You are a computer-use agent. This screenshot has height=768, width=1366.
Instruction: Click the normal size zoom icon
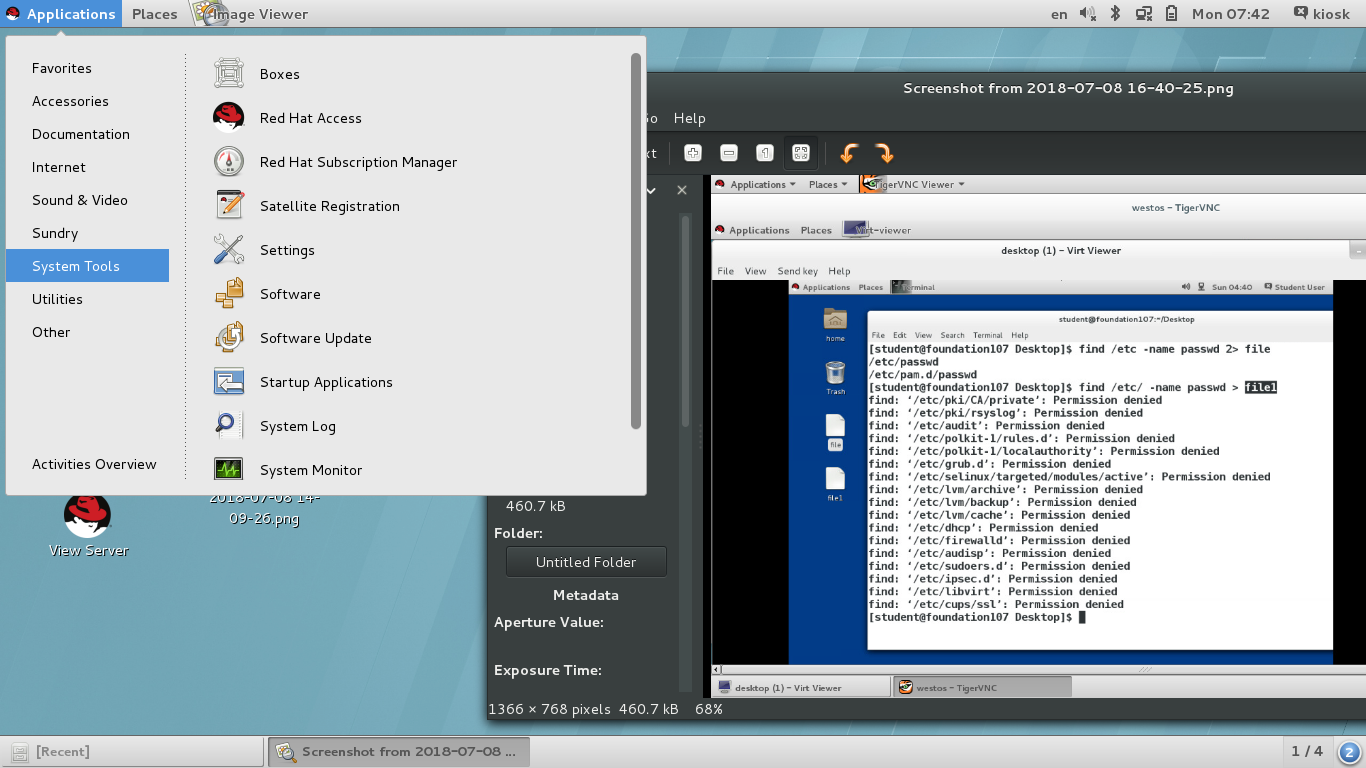point(765,153)
